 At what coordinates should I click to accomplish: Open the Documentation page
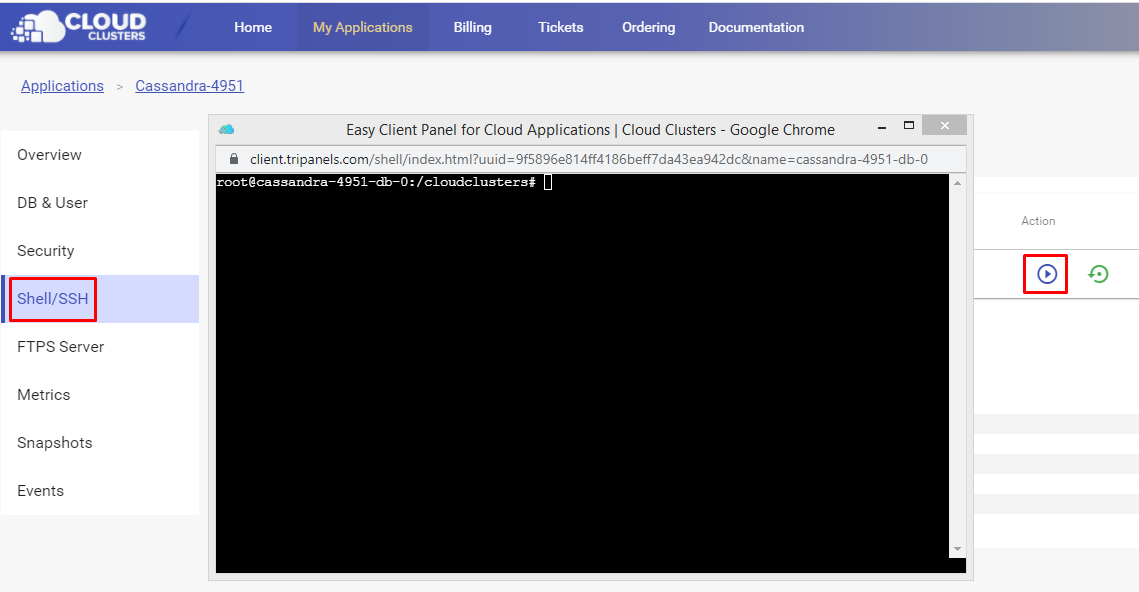pyautogui.click(x=756, y=27)
